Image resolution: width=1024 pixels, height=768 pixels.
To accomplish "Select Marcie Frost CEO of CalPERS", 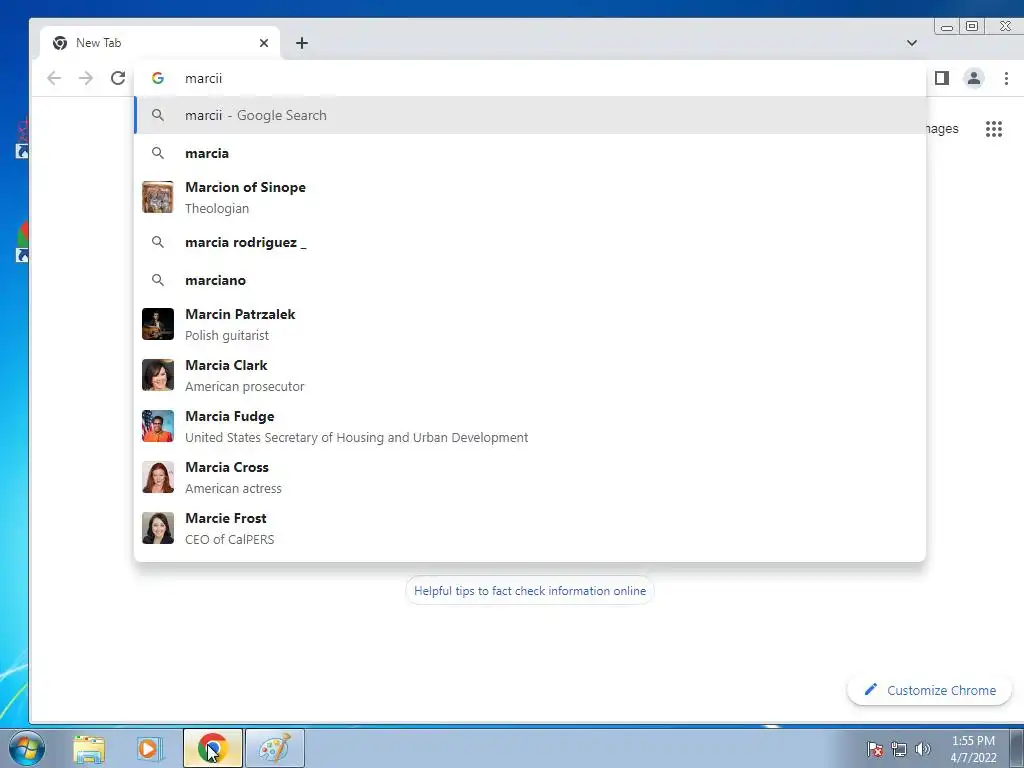I will click(530, 528).
